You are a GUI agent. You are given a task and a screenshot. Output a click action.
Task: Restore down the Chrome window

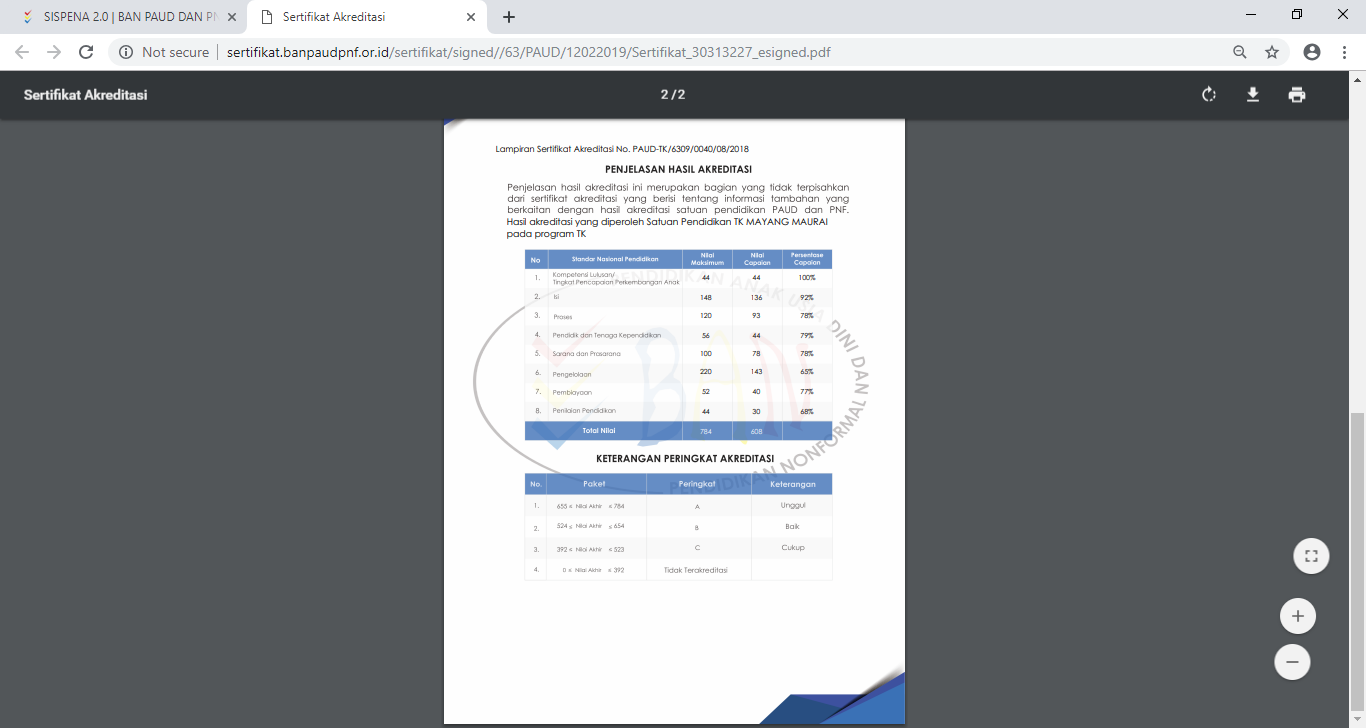tap(1297, 15)
